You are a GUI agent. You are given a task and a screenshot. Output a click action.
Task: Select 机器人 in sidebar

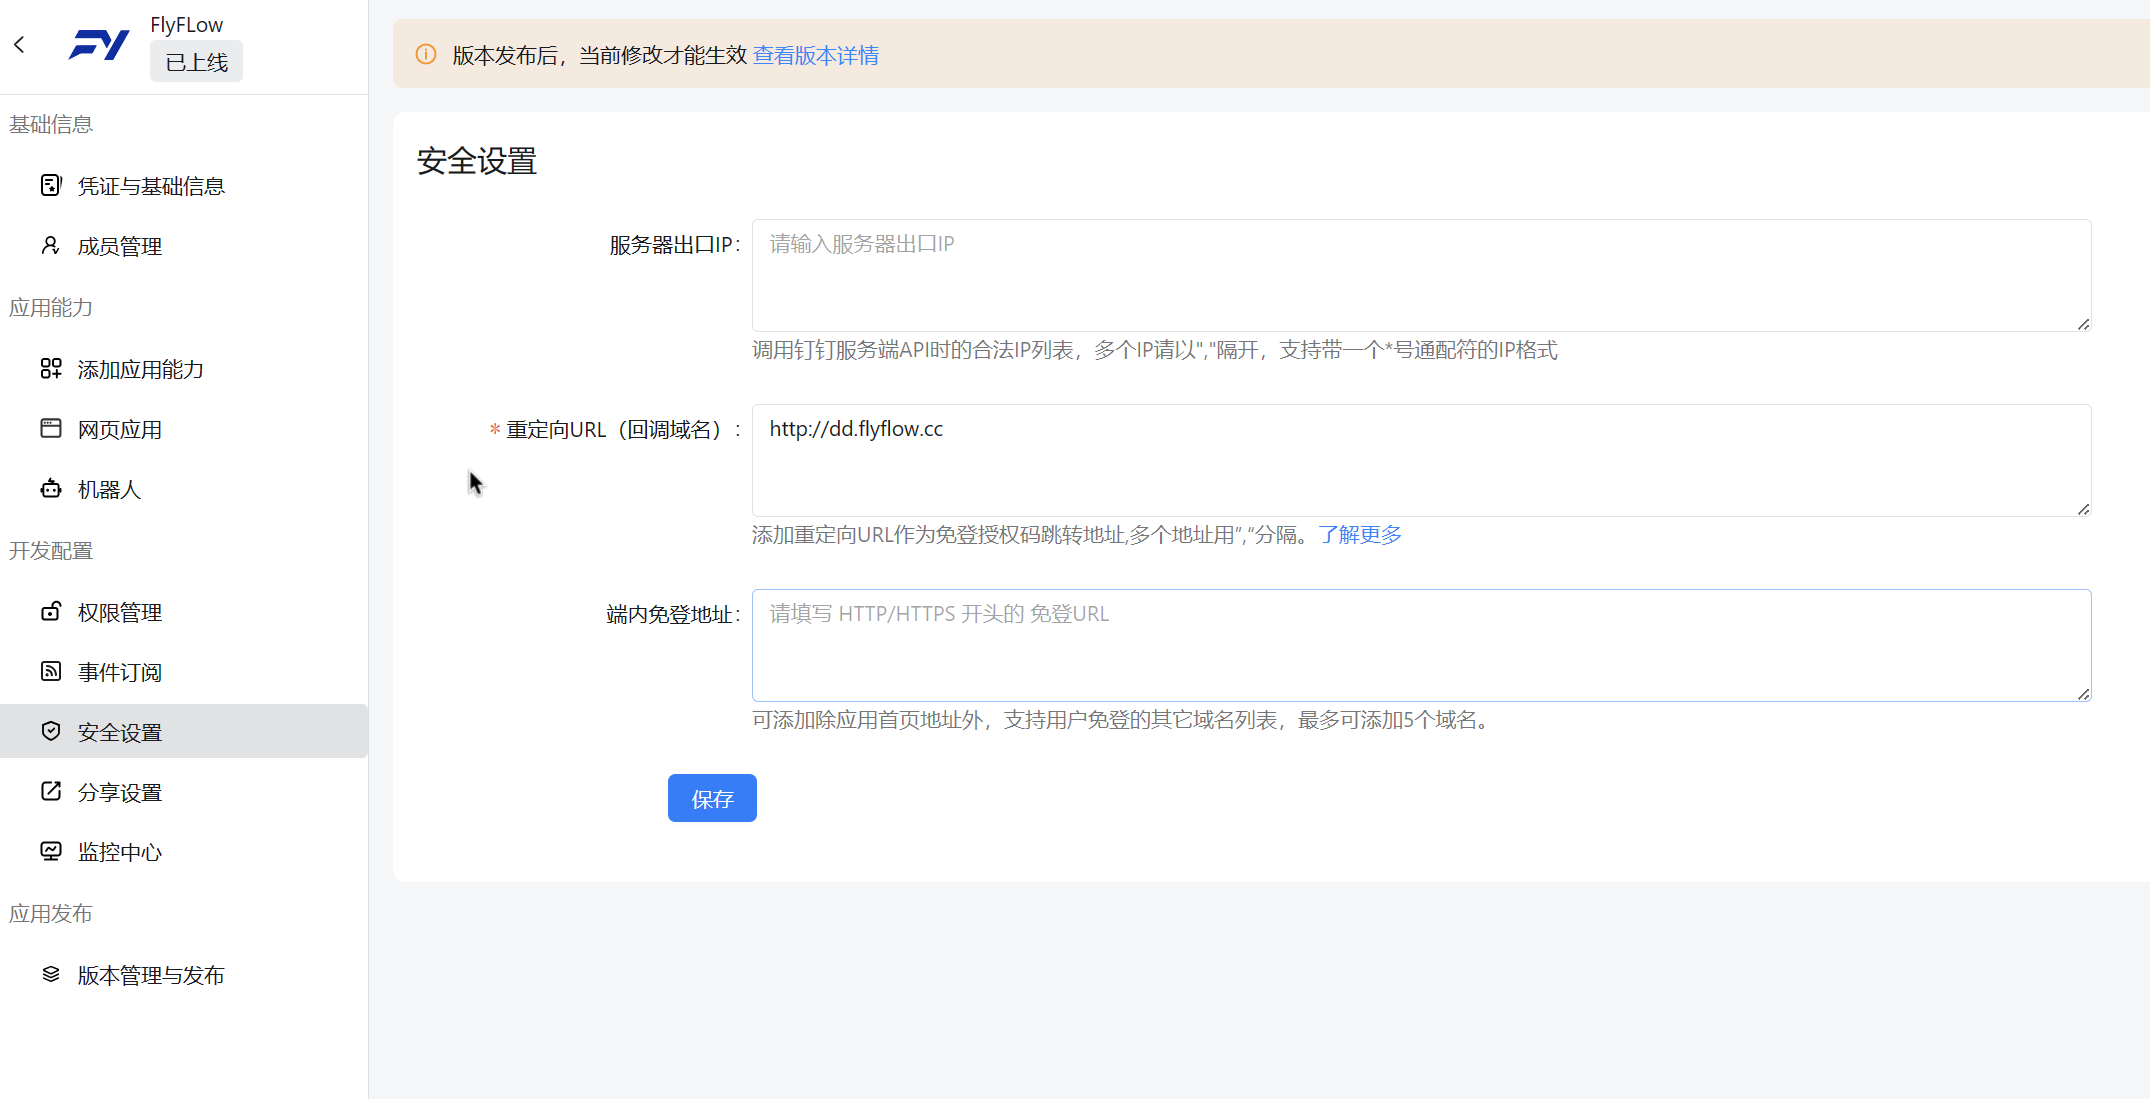[x=184, y=490]
